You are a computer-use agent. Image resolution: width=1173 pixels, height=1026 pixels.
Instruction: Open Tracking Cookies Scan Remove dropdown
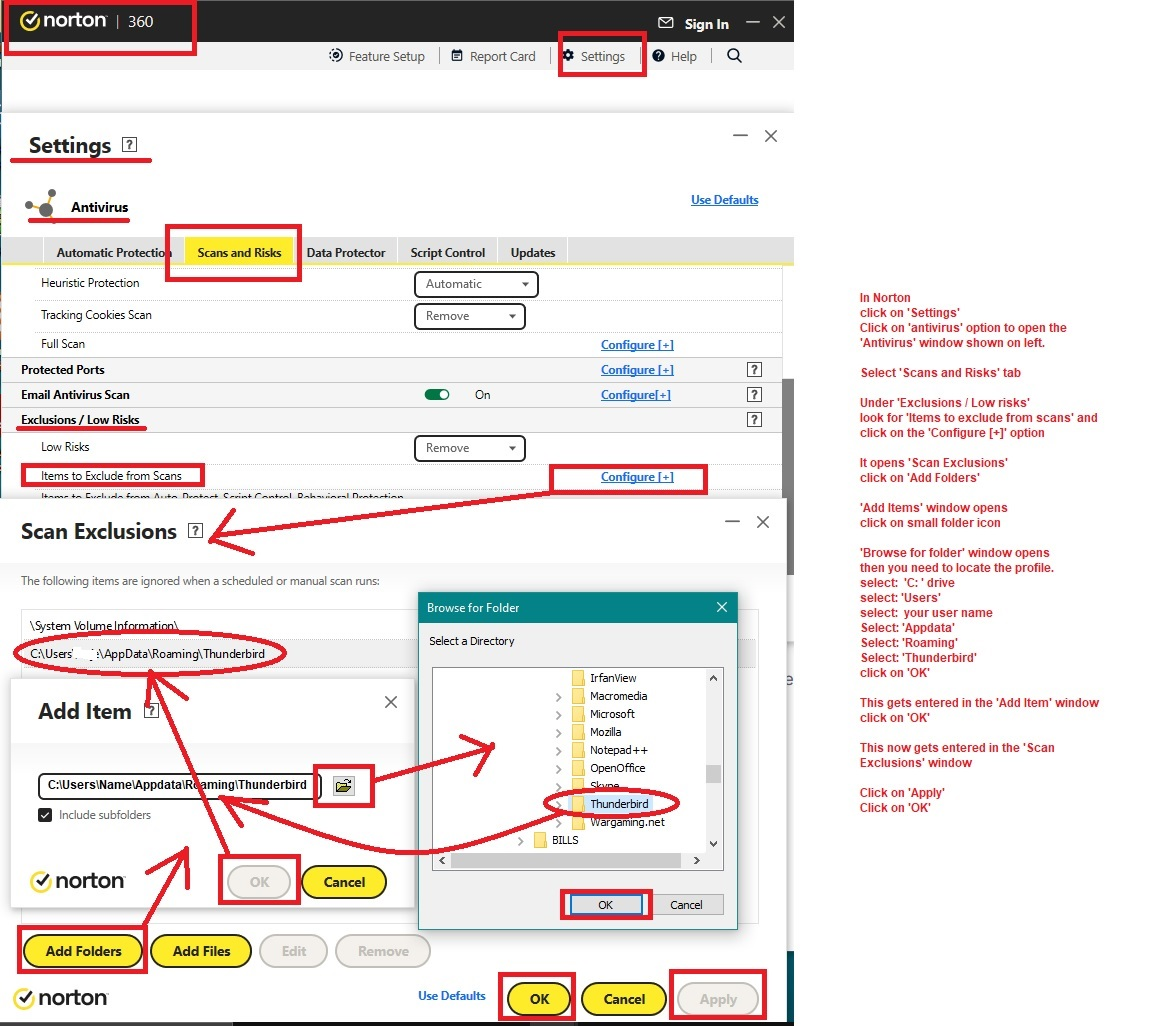[470, 316]
